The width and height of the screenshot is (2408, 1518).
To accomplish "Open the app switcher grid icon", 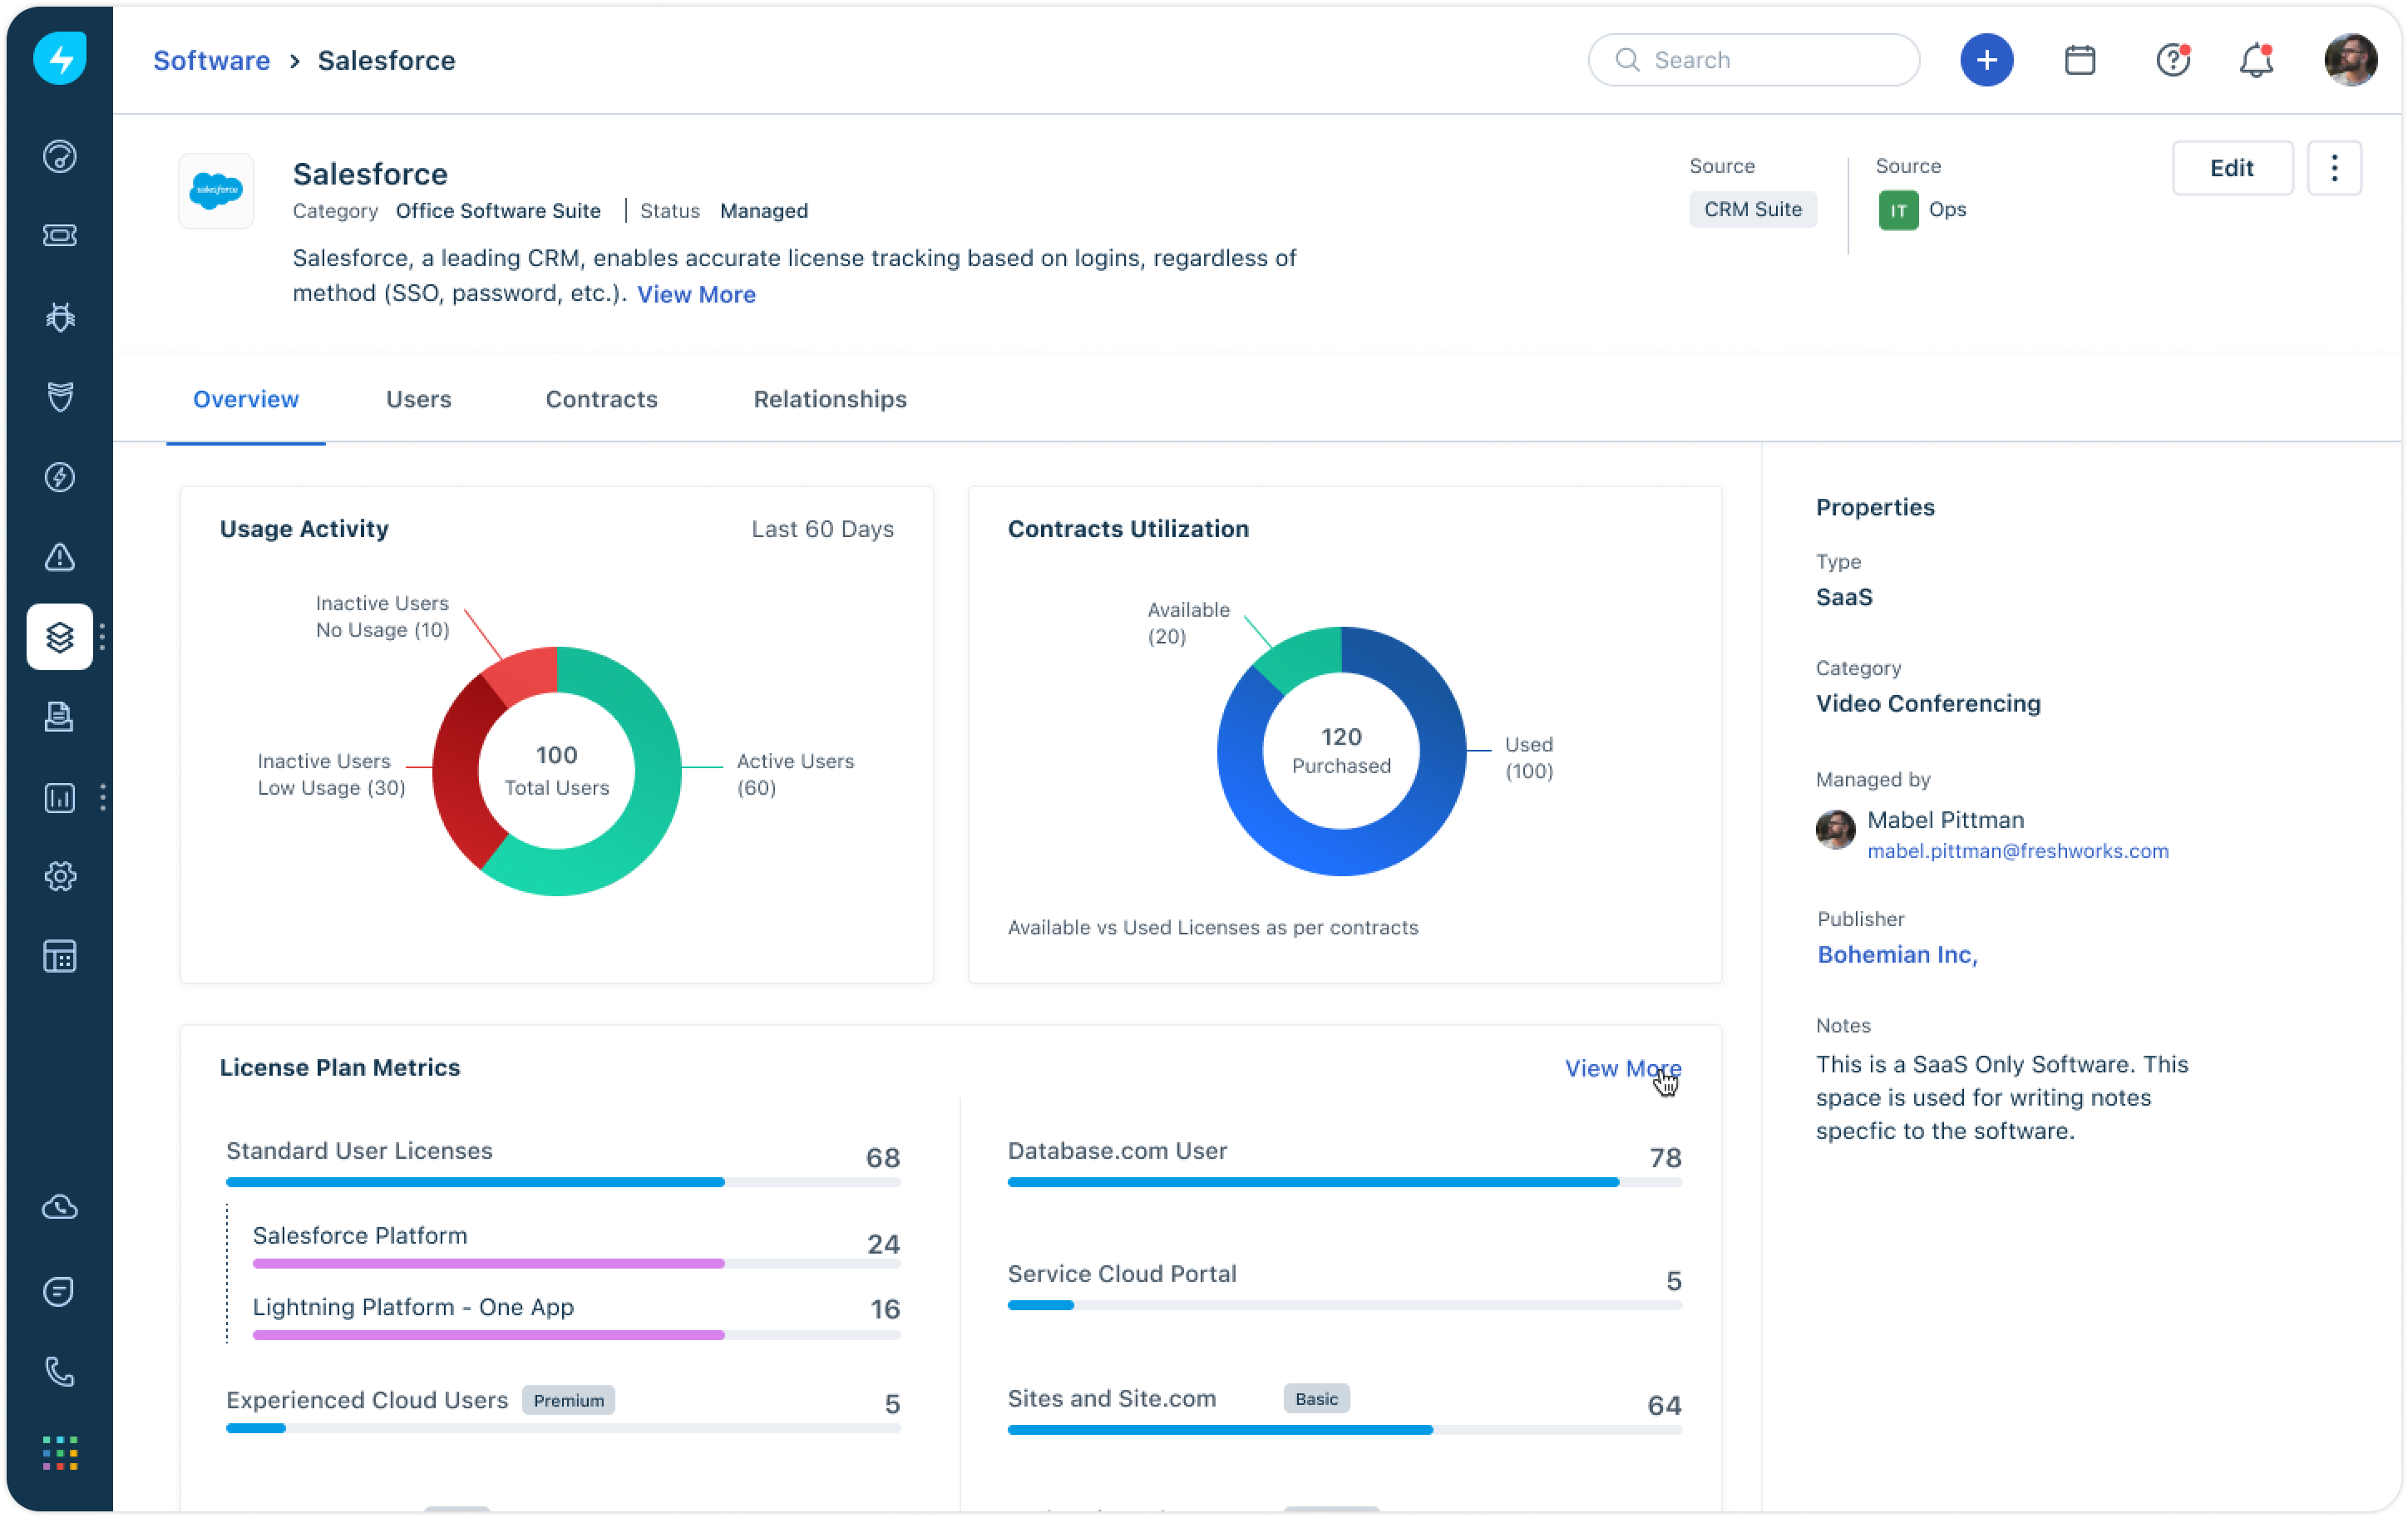I will pos(60,1453).
